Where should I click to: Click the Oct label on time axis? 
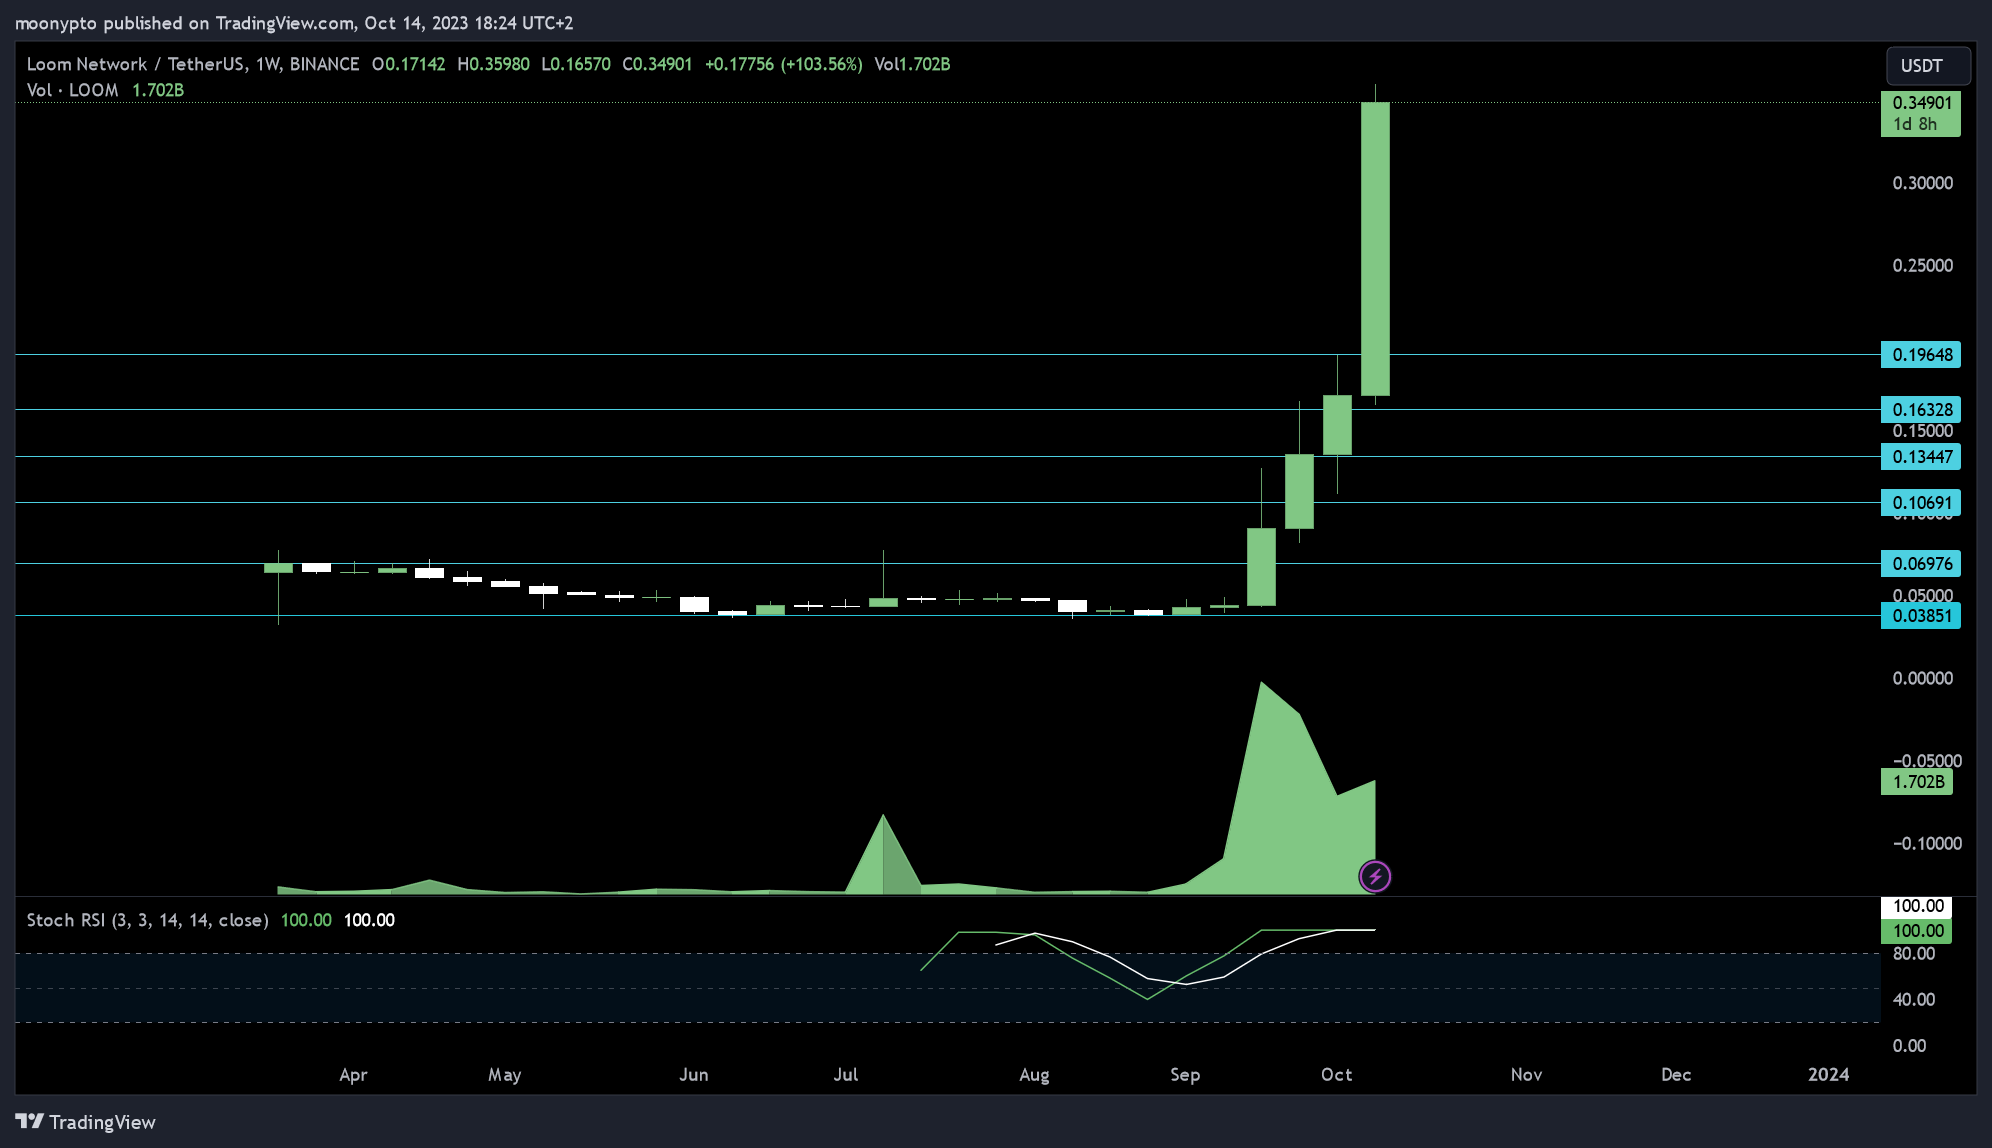[1336, 1075]
